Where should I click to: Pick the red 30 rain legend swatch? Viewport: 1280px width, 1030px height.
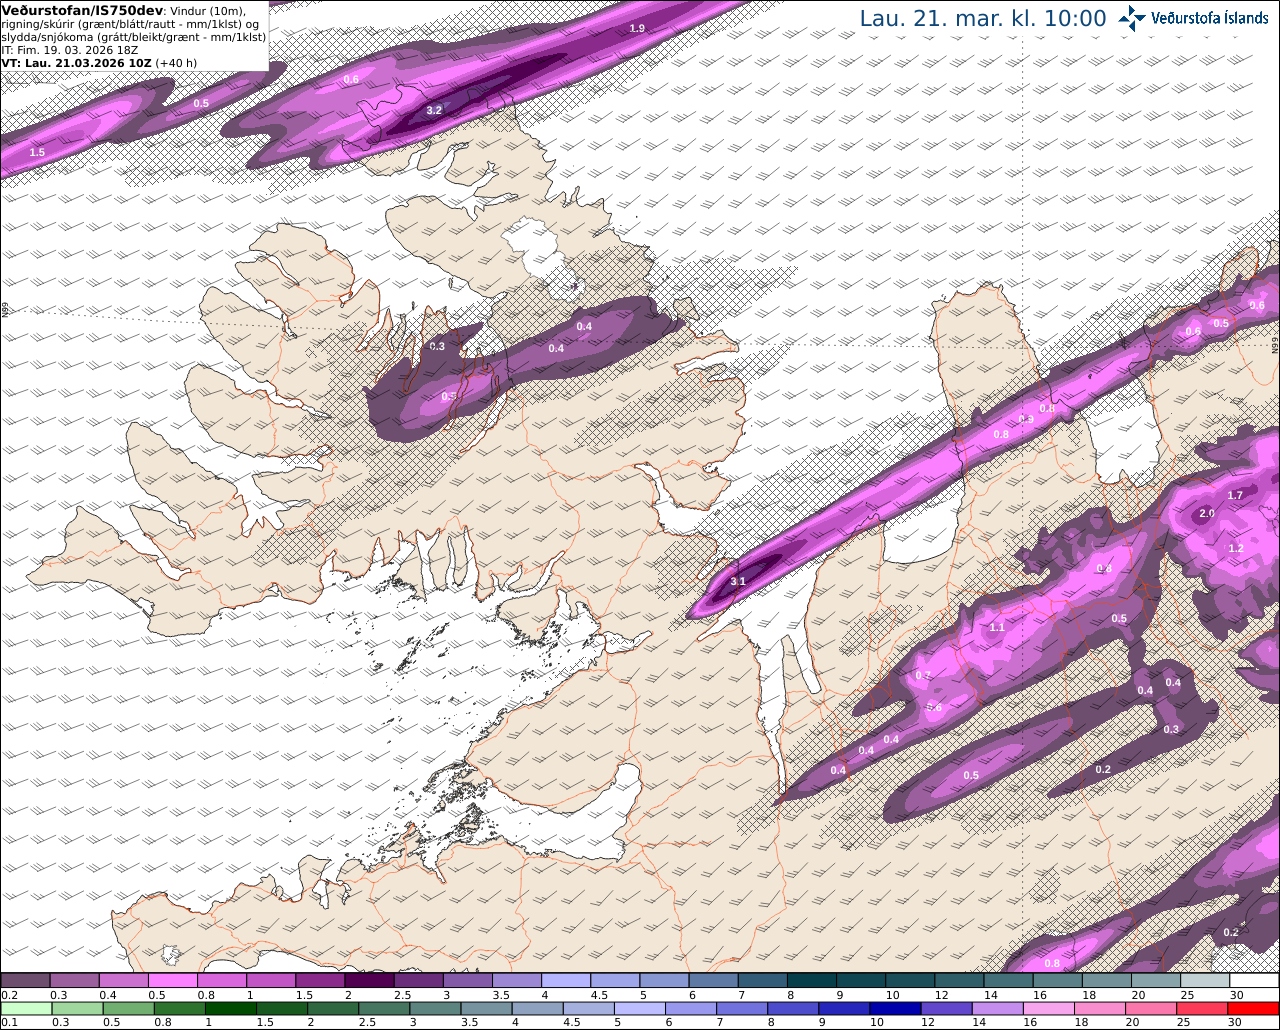1255,1009
